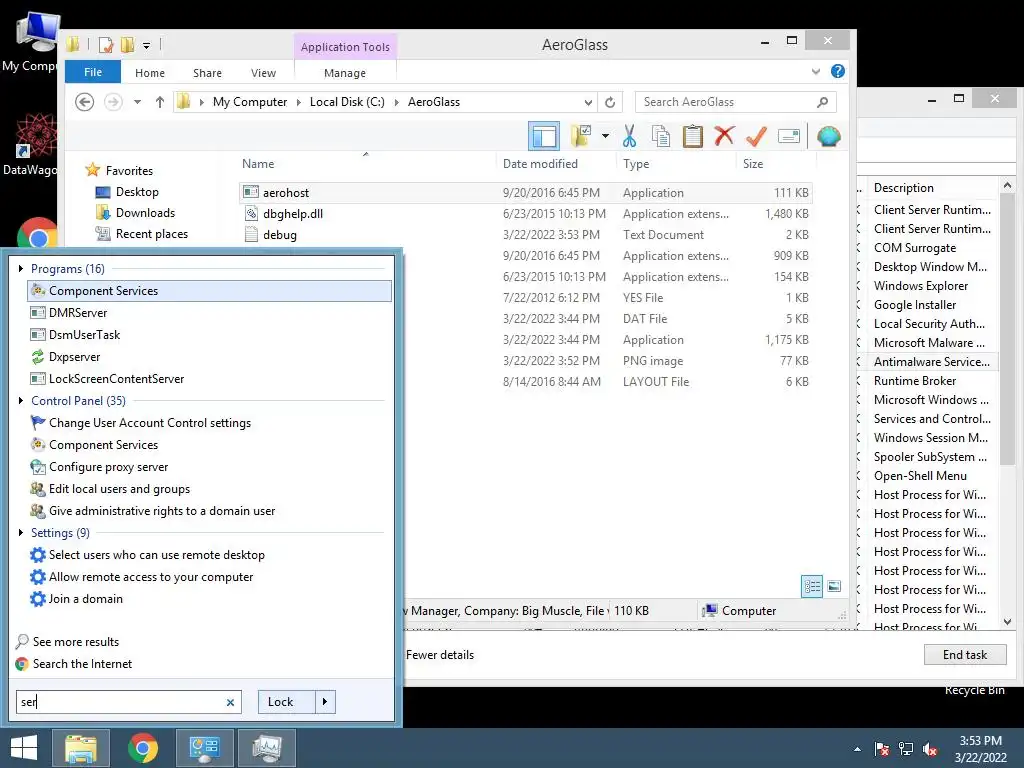Screen dimensions: 1024x768
Task: Expand the ribbon chevron
Action: [x=816, y=71]
